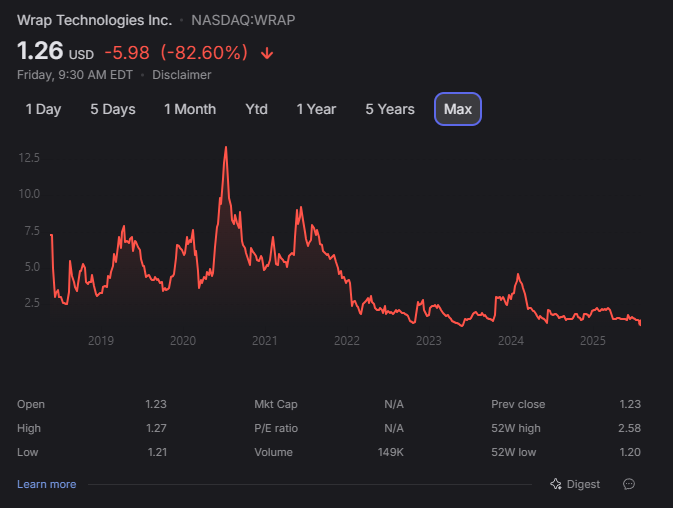Click the P/E ratio label
Viewport: 673px width, 508px height.
pyautogui.click(x=276, y=428)
